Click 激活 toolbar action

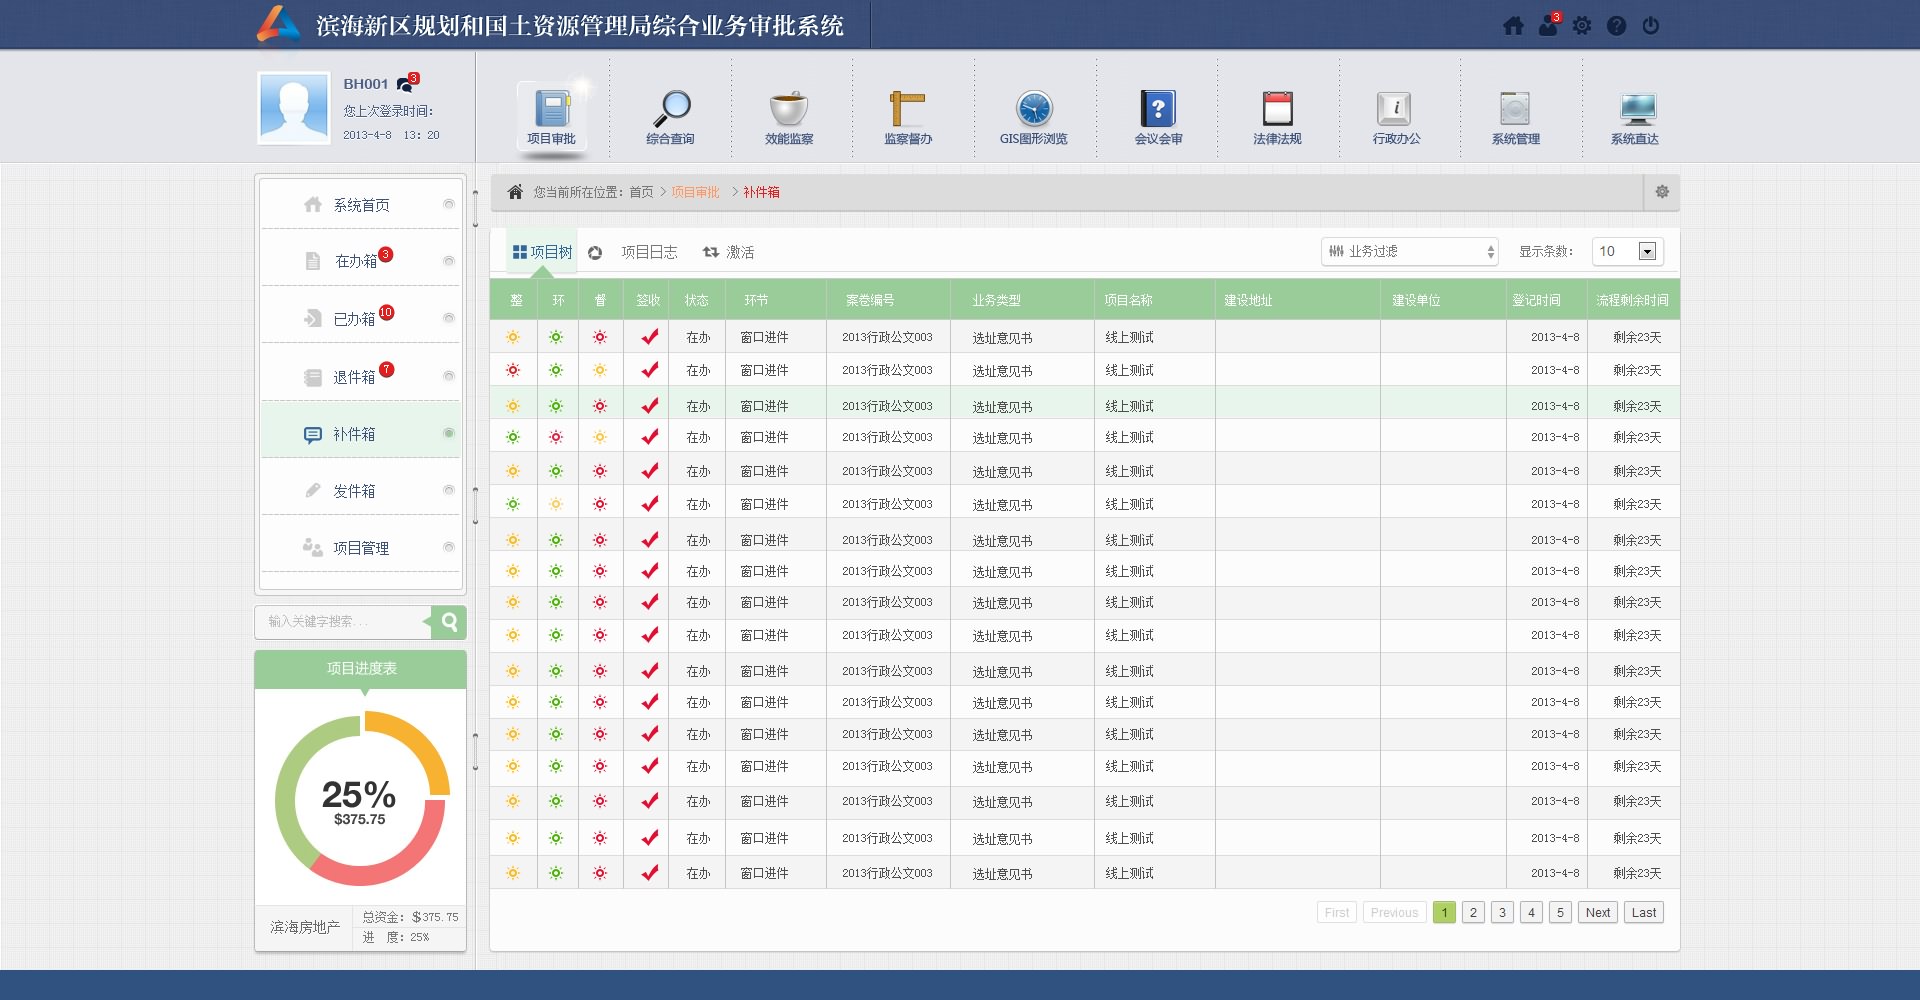tap(728, 252)
